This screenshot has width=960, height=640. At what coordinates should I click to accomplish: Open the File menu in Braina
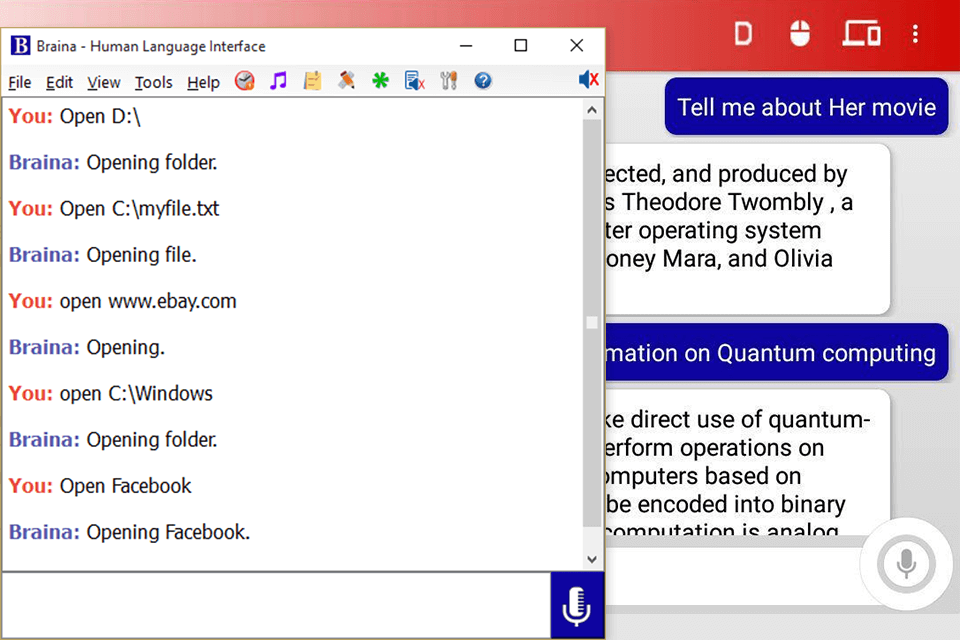pos(20,82)
